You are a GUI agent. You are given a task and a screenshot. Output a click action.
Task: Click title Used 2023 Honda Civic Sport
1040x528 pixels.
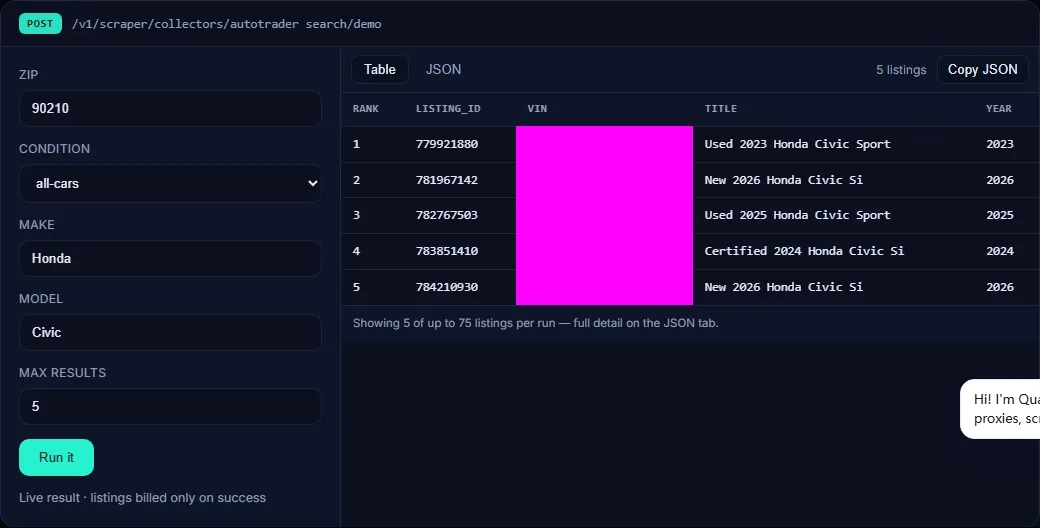tap(797, 144)
